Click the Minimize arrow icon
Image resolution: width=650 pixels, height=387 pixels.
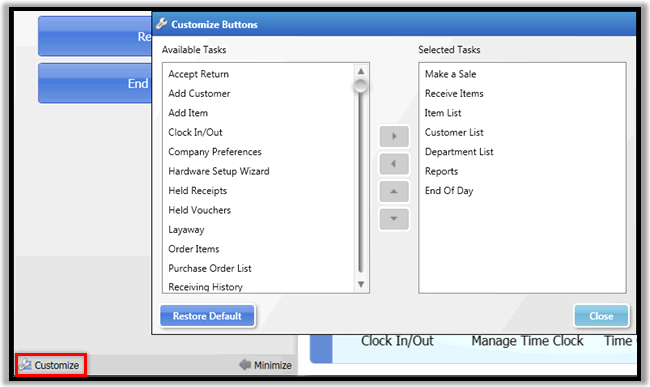point(245,365)
